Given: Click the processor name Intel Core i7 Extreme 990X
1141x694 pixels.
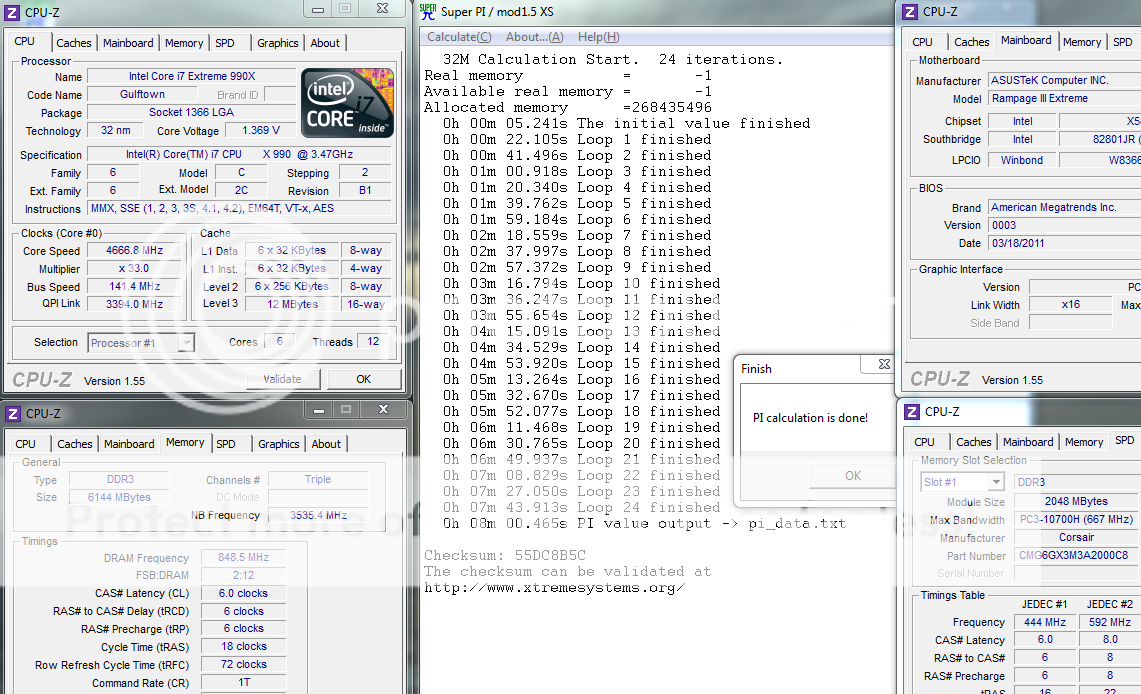Looking at the screenshot, I should click(192, 76).
